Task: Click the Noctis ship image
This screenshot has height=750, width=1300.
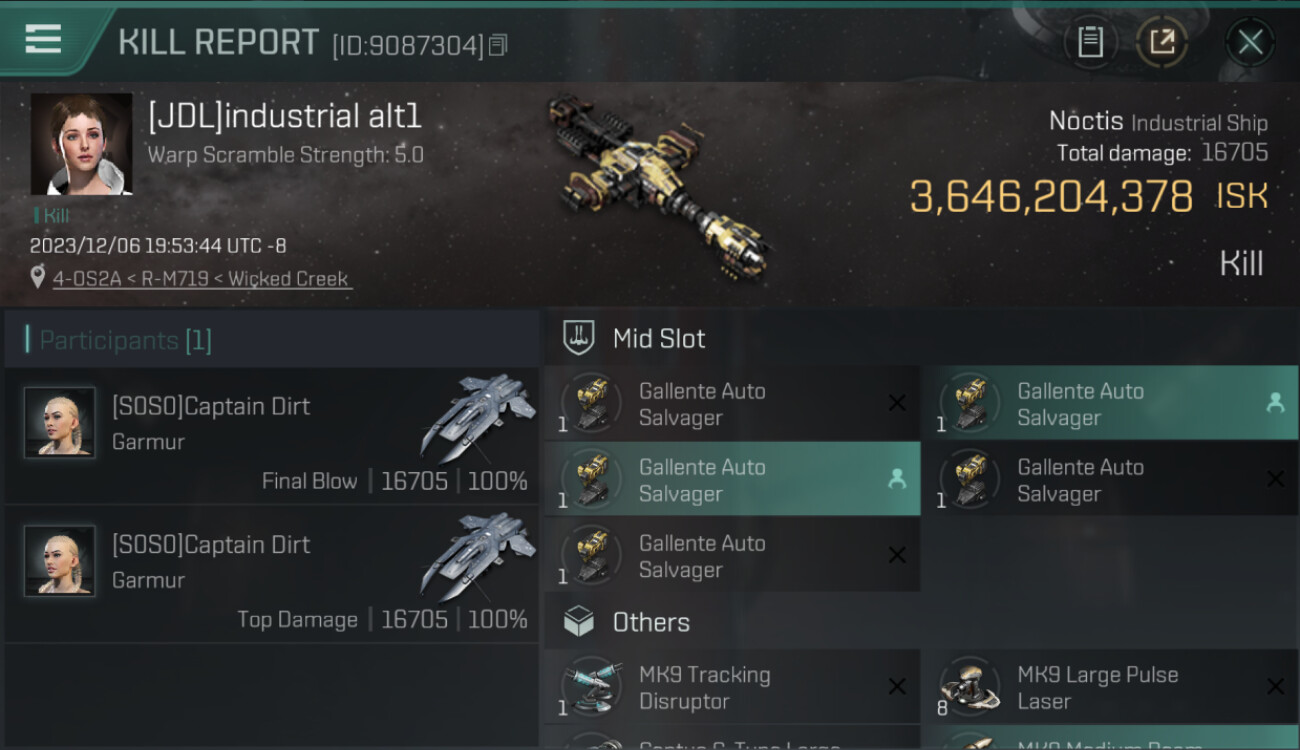Action: point(658,187)
